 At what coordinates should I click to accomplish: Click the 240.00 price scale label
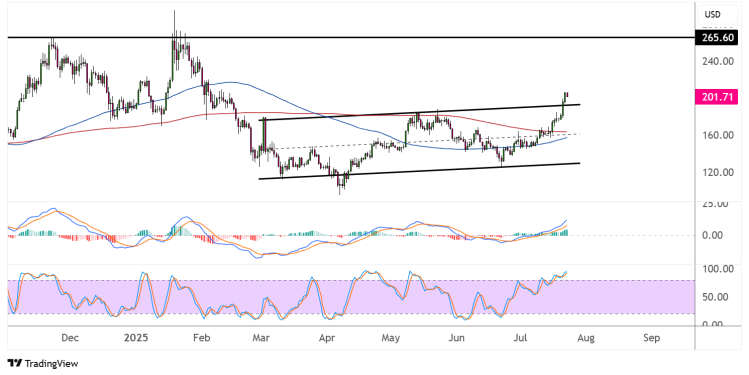pos(718,61)
